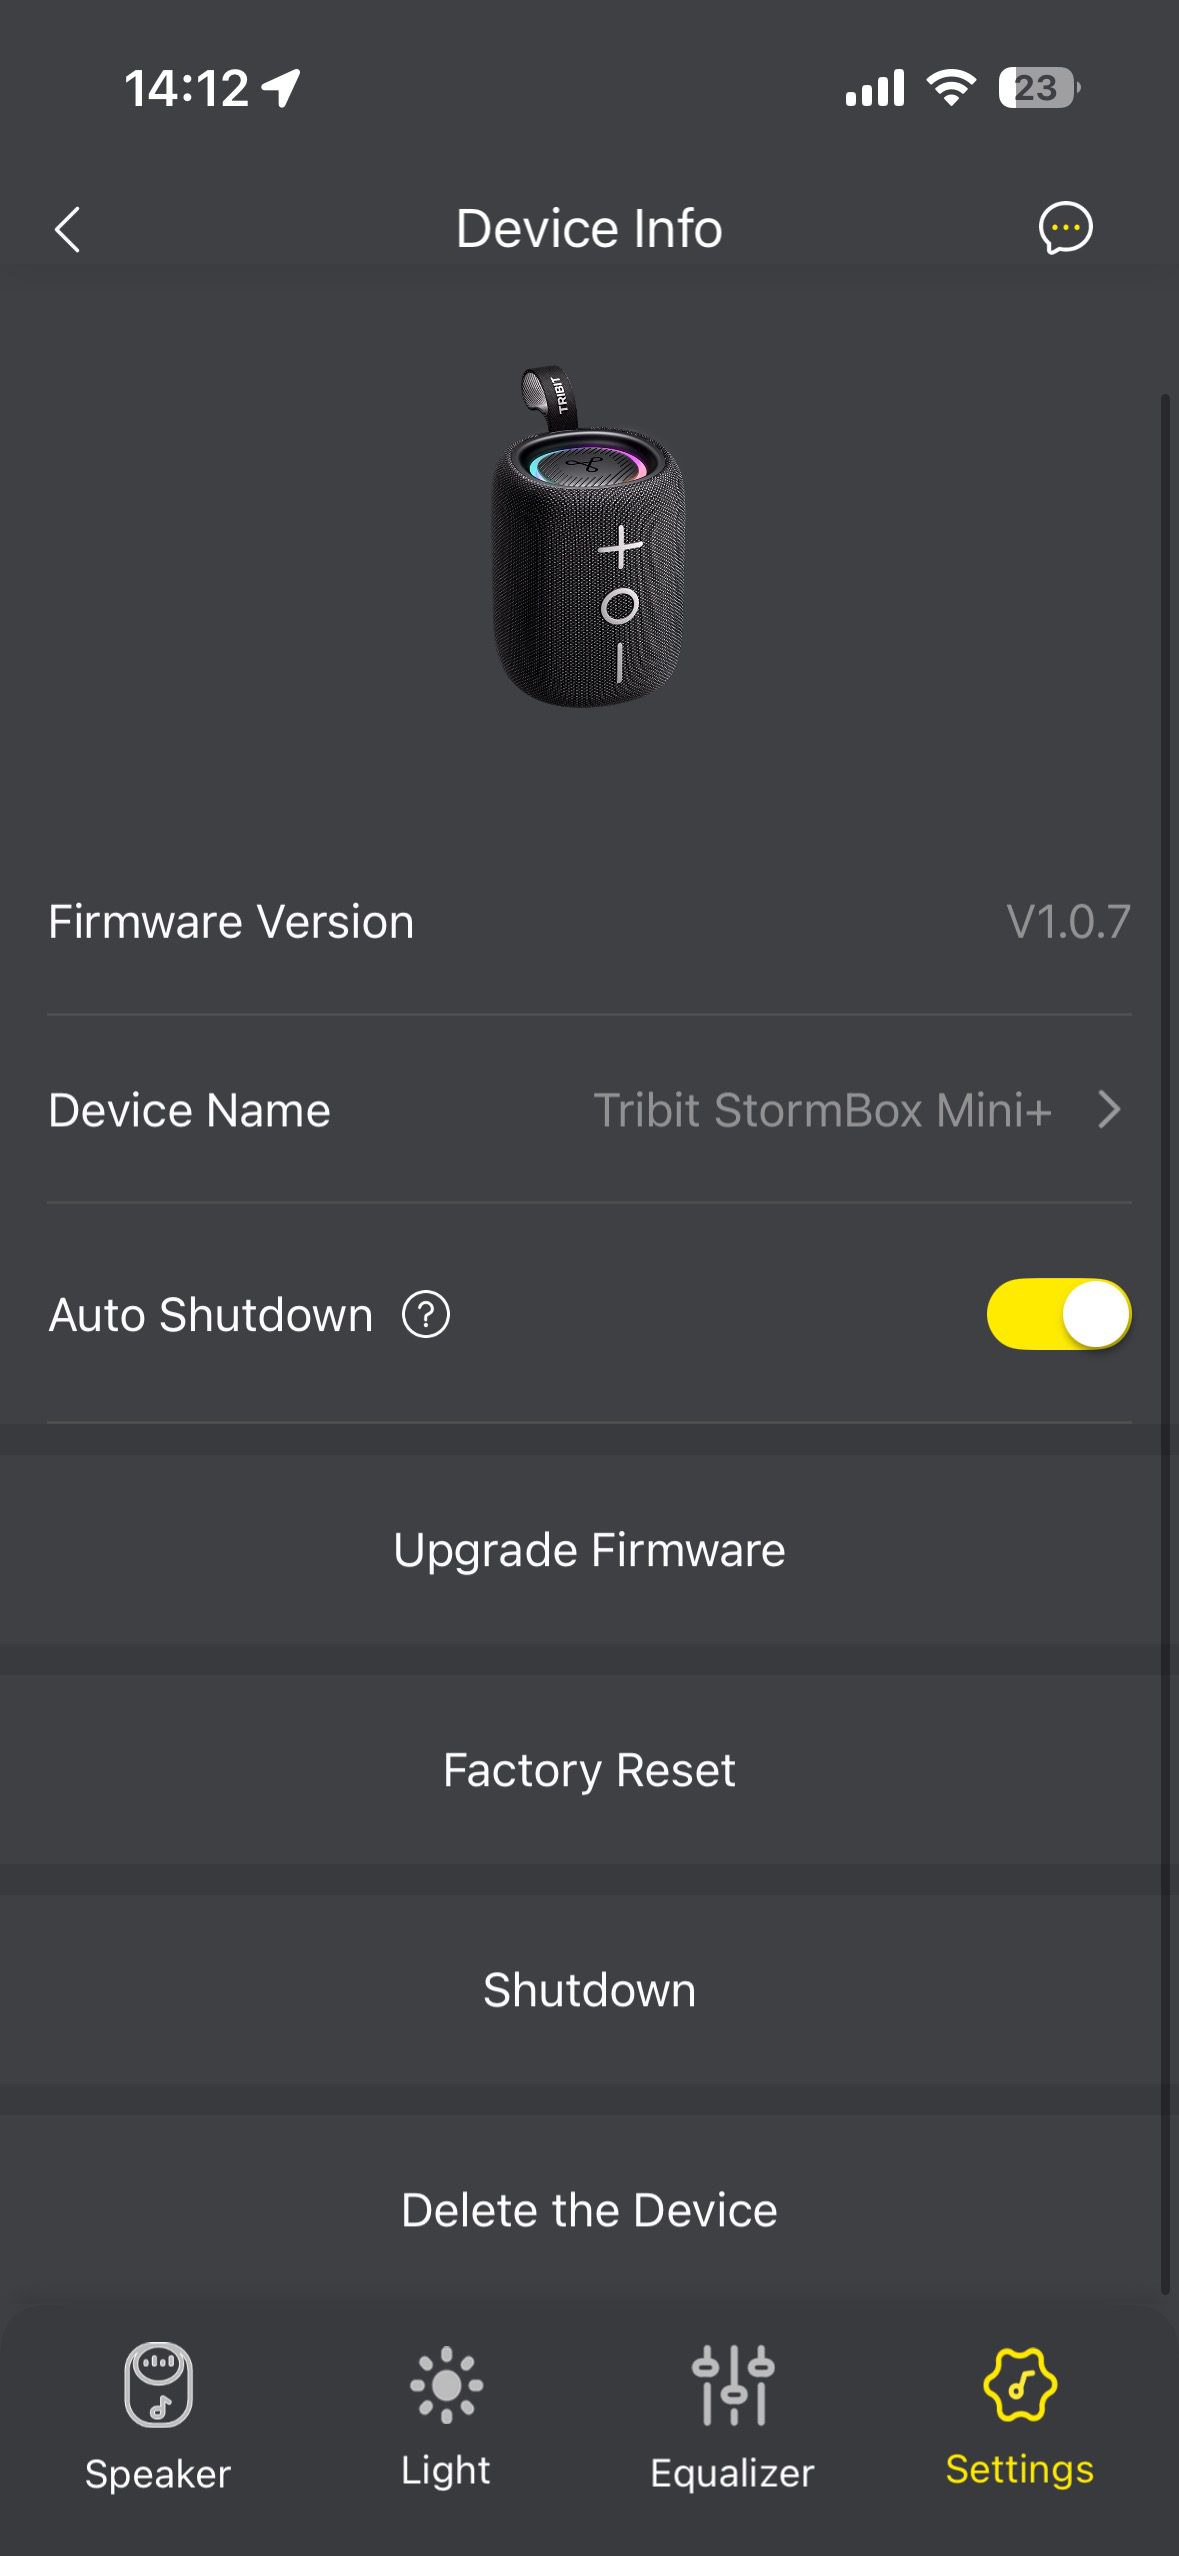Switch to the Equalizer tab label
This screenshot has height=2556, width=1179.
pos(733,2473)
